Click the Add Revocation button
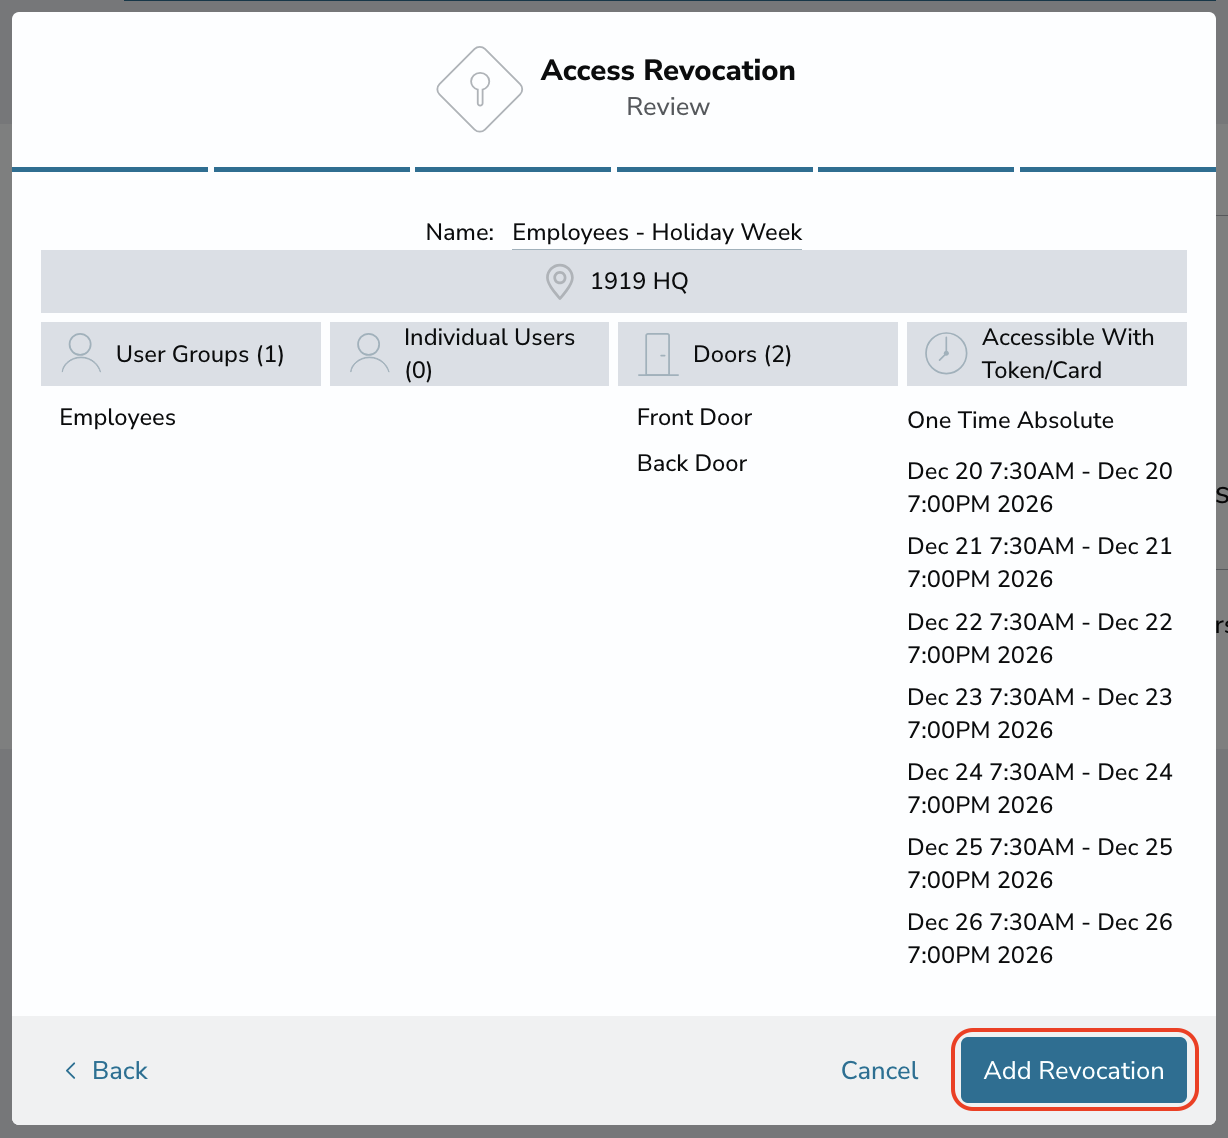 (1074, 1070)
